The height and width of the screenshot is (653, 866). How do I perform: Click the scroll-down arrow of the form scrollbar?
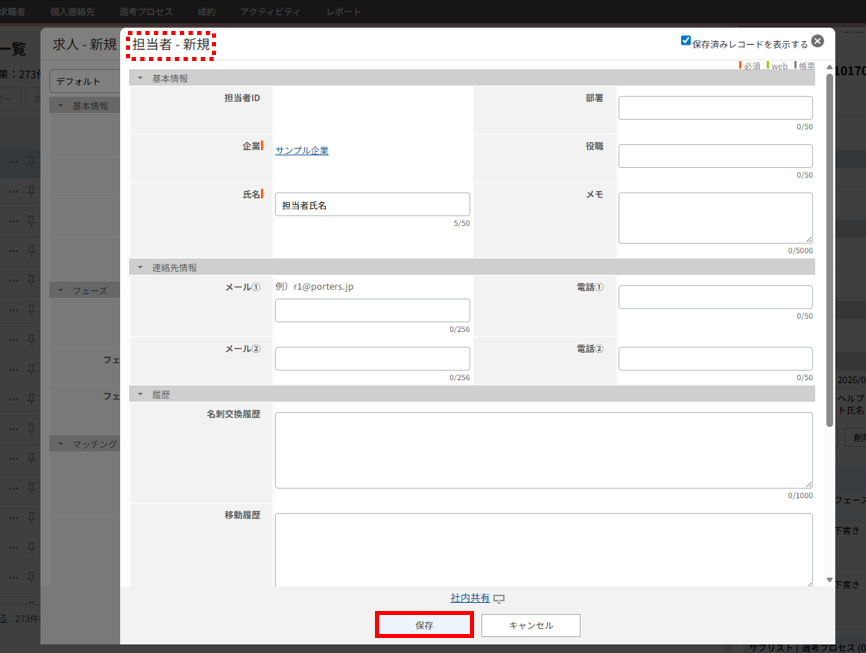[x=829, y=580]
